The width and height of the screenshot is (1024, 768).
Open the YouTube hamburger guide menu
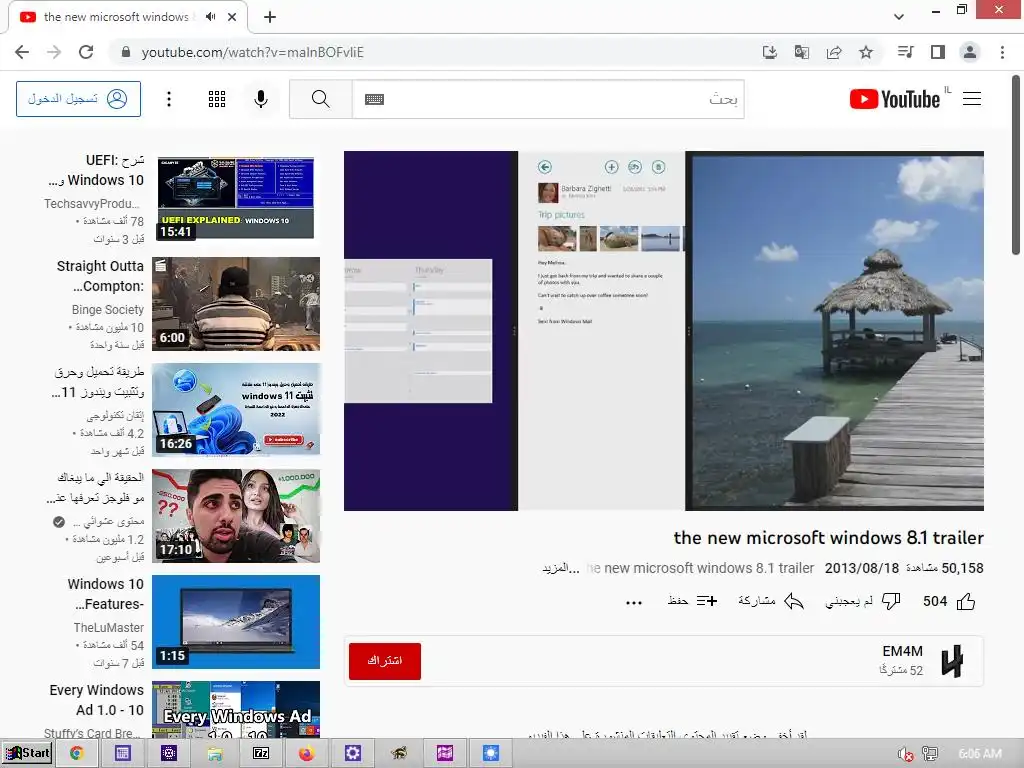[972, 99]
